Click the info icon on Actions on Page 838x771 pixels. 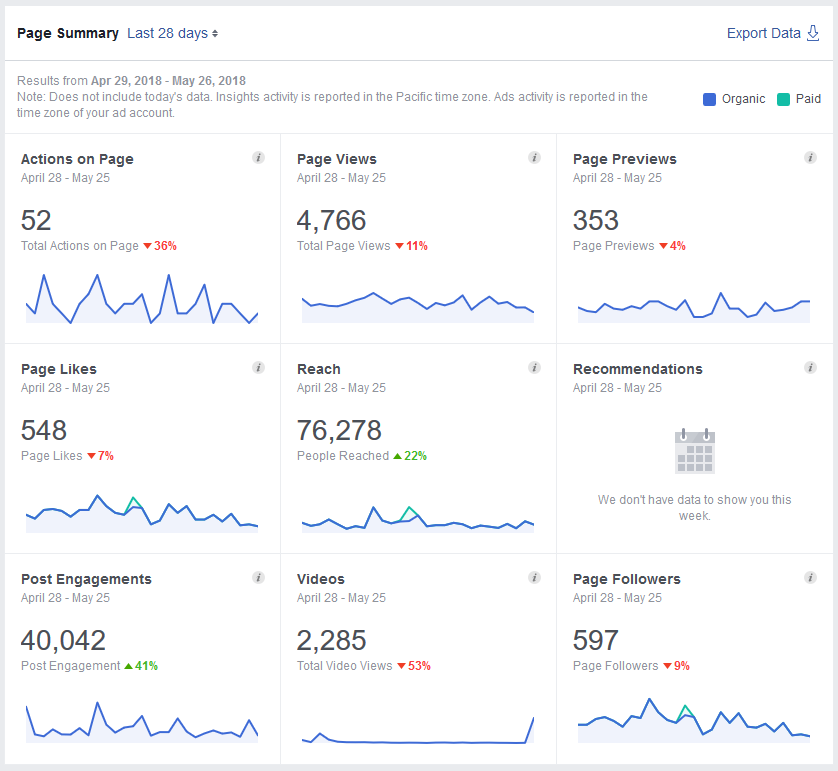point(258,158)
